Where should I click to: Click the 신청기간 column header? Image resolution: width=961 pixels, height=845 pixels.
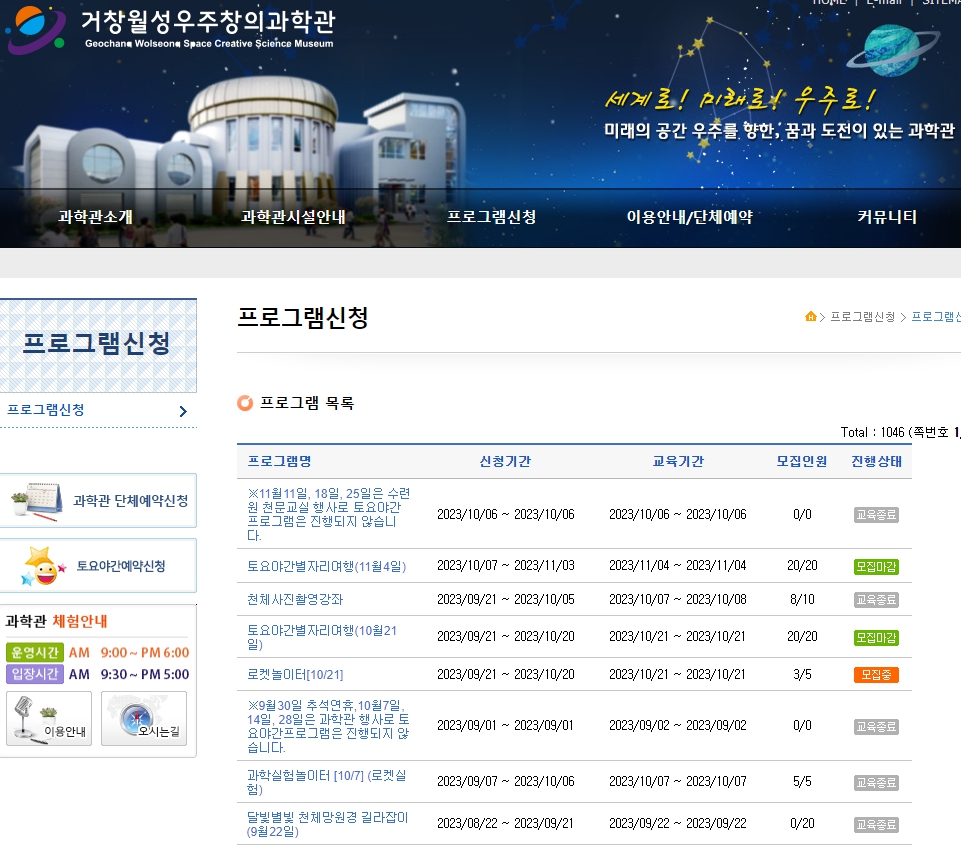click(505, 461)
